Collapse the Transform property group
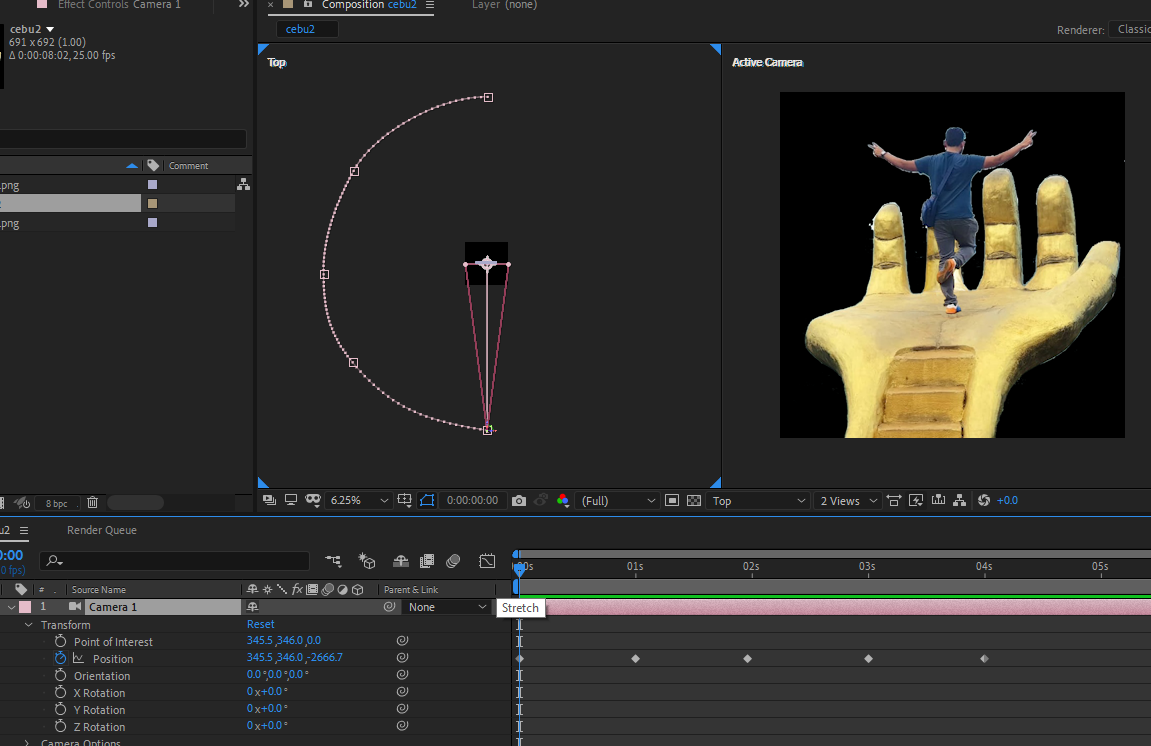This screenshot has height=746, width=1151. tap(29, 625)
